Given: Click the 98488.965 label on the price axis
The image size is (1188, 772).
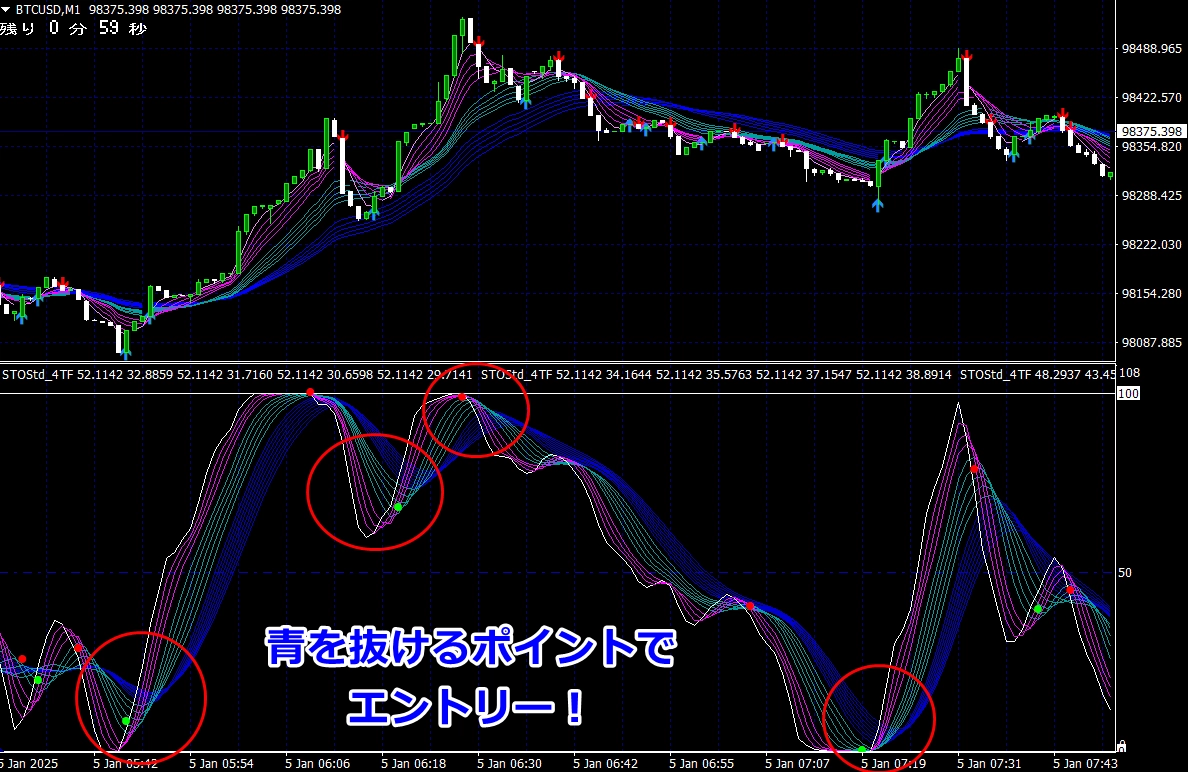Looking at the screenshot, I should click(x=1152, y=49).
